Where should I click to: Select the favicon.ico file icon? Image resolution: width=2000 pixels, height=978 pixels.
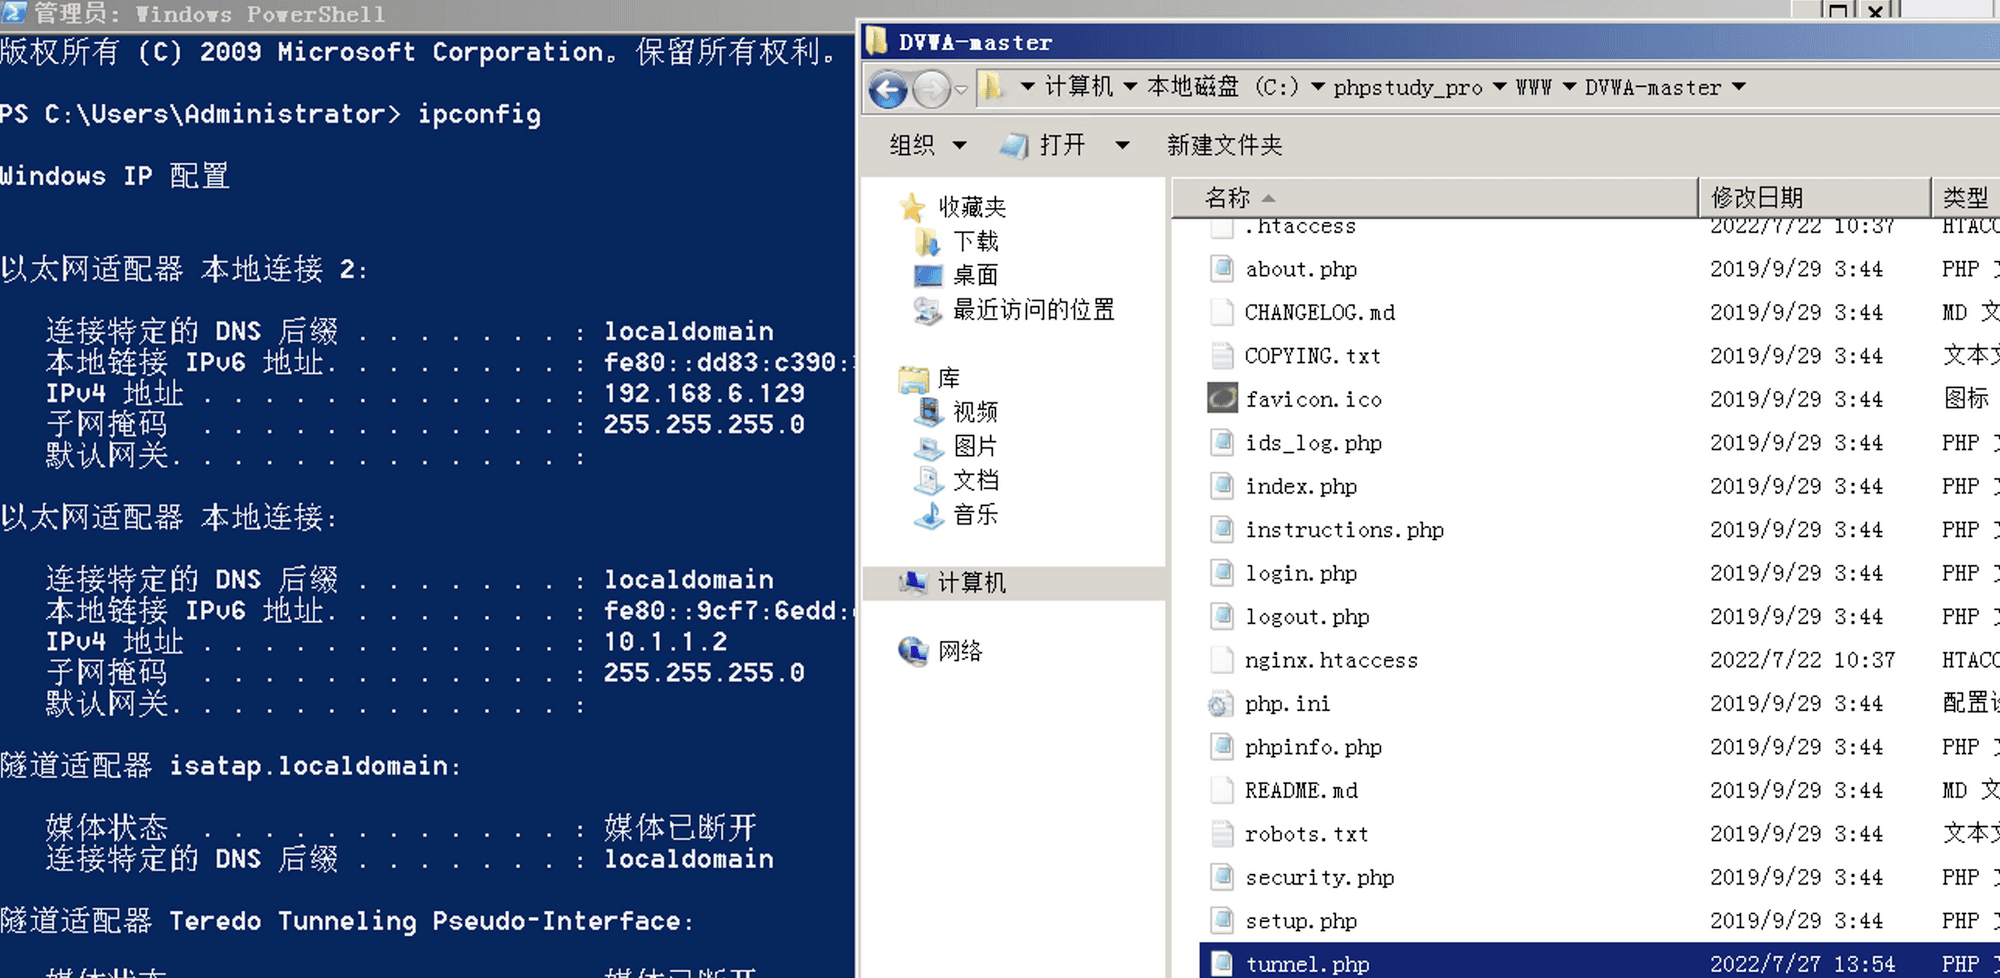pyautogui.click(x=1222, y=399)
